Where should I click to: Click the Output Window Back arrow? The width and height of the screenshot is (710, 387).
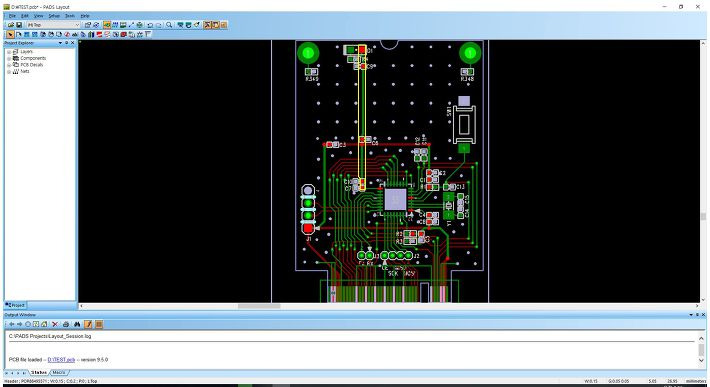11,324
